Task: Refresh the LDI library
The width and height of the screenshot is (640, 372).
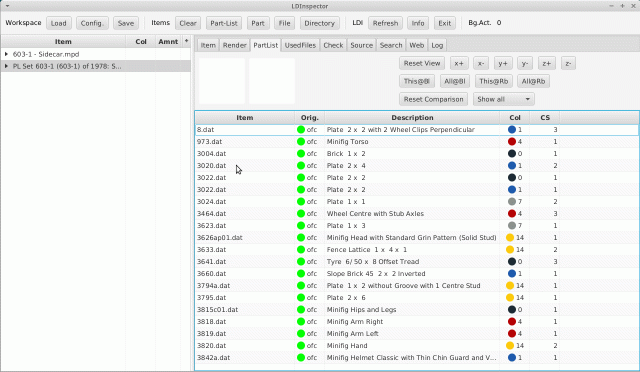Action: tap(385, 23)
